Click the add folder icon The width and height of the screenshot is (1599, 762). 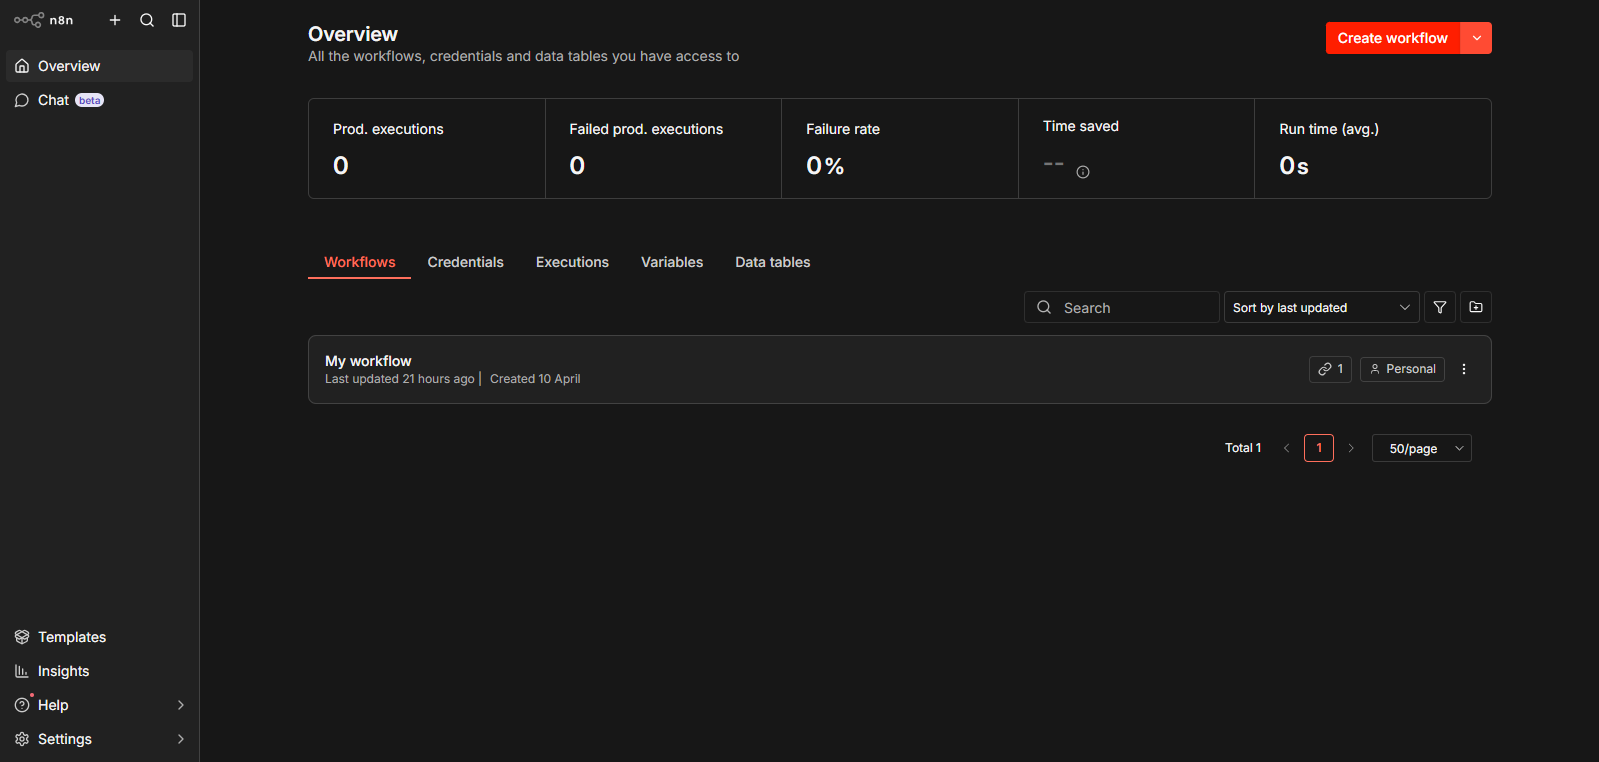tap(1476, 307)
